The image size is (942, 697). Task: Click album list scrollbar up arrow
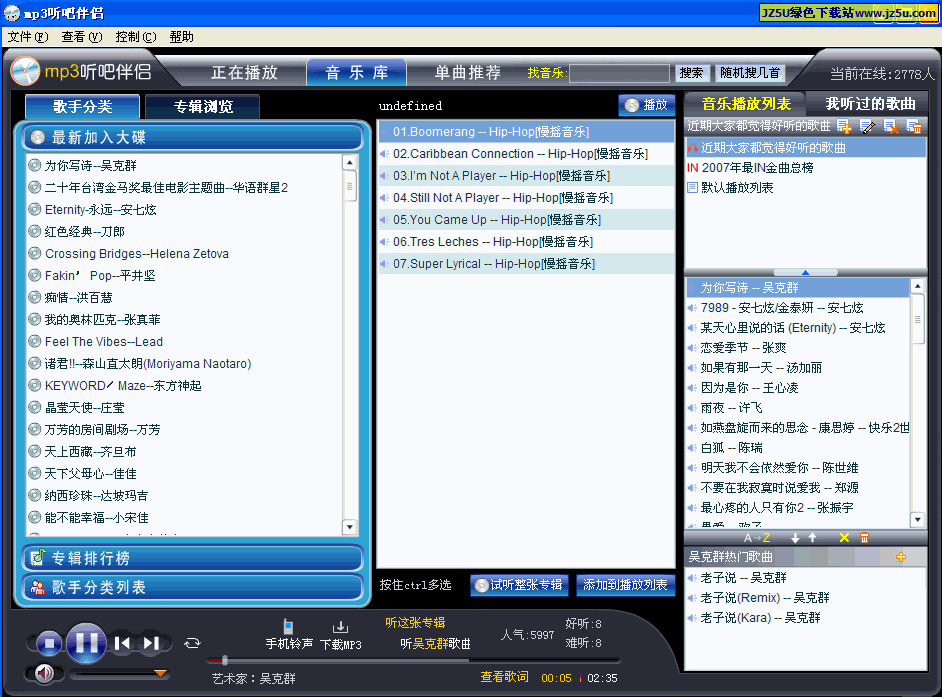[x=350, y=162]
